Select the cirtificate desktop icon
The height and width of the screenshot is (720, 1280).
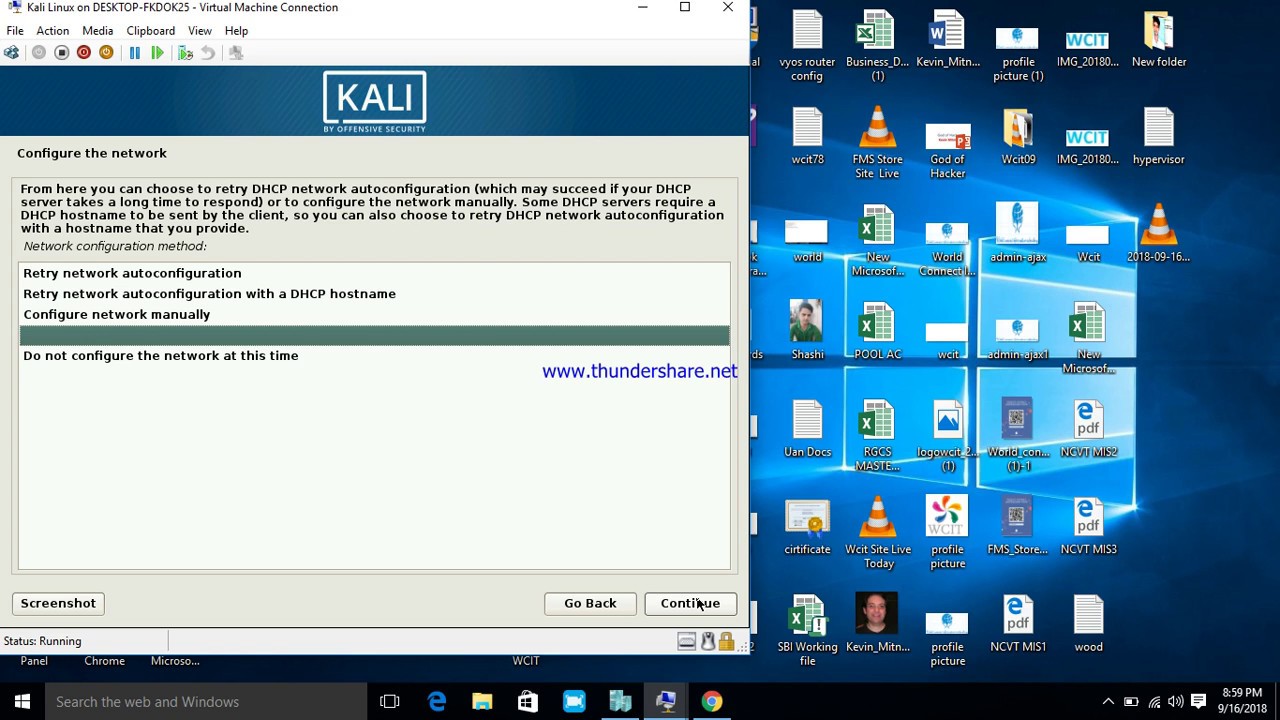(x=807, y=527)
